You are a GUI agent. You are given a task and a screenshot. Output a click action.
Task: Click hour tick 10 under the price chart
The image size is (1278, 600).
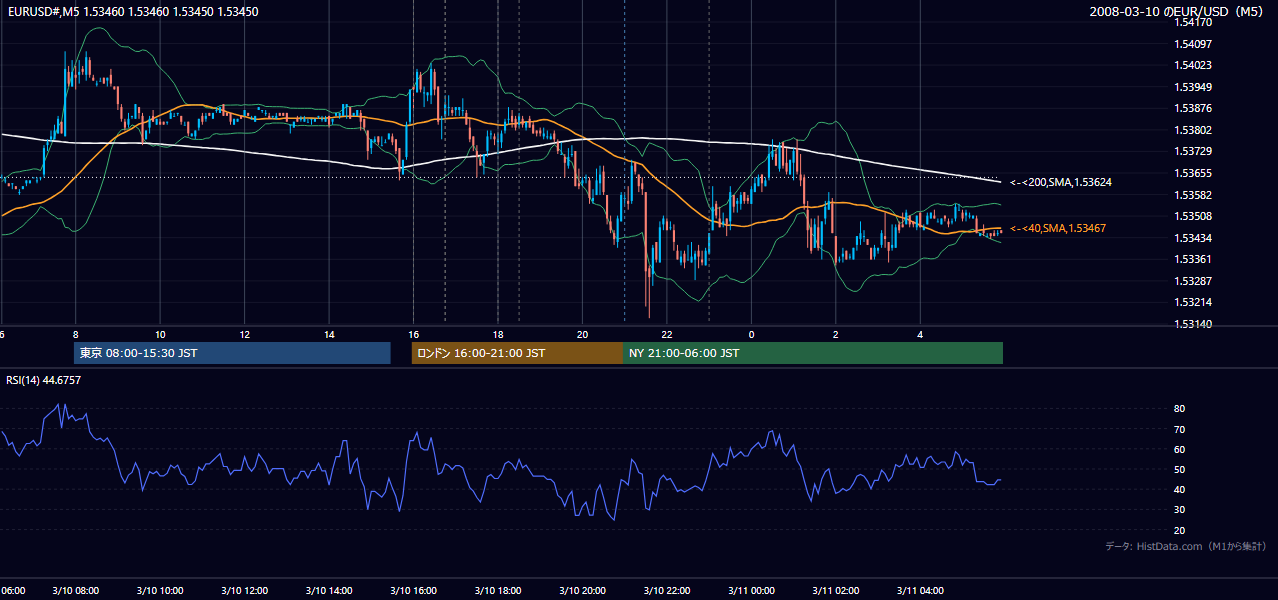click(x=160, y=334)
